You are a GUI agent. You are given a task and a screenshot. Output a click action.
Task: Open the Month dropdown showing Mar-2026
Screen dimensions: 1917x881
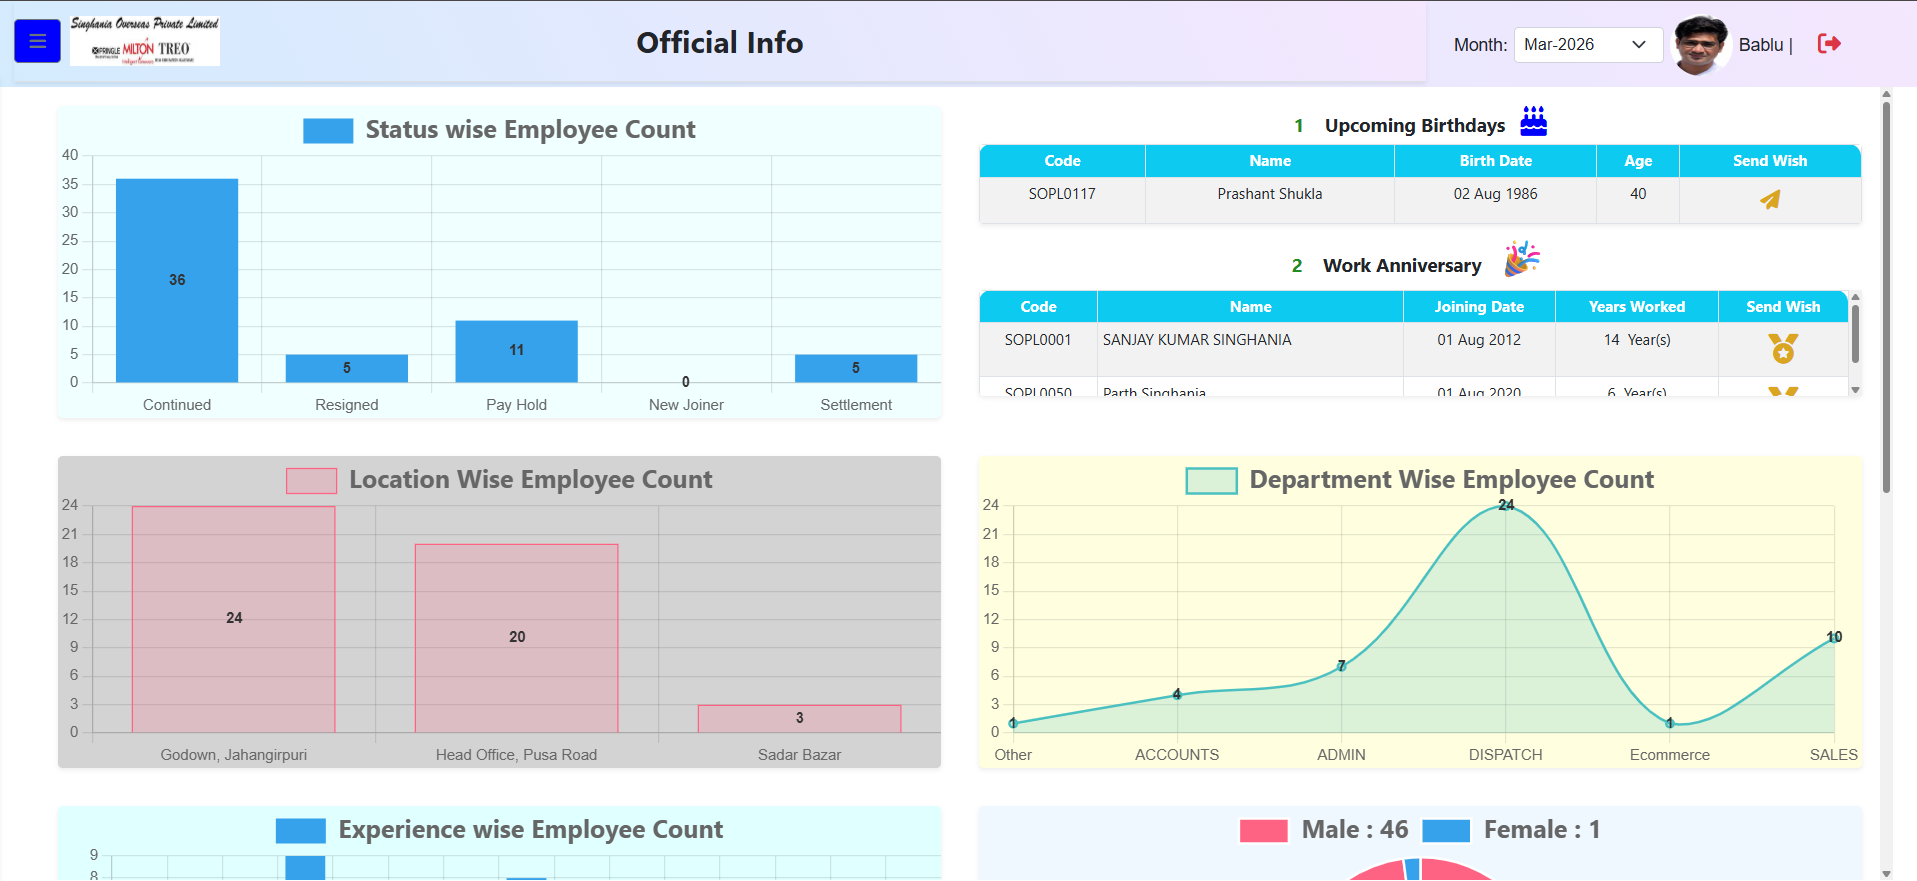1588,44
